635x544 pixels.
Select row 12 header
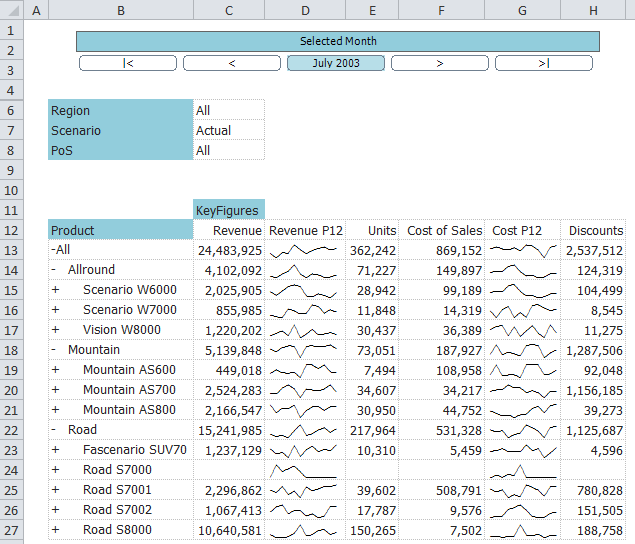(11, 230)
